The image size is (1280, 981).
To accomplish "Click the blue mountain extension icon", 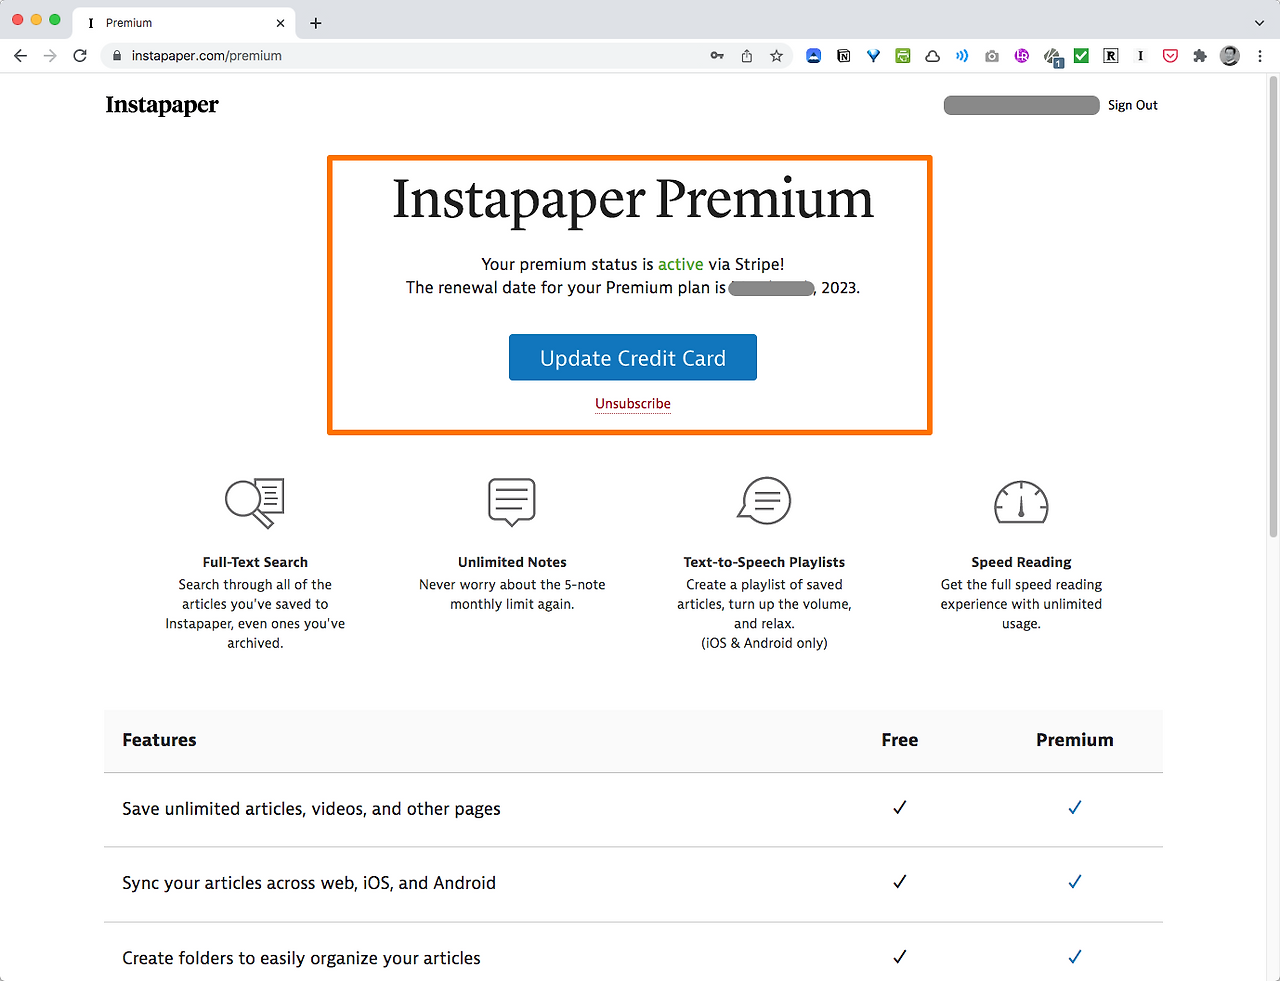I will (814, 56).
